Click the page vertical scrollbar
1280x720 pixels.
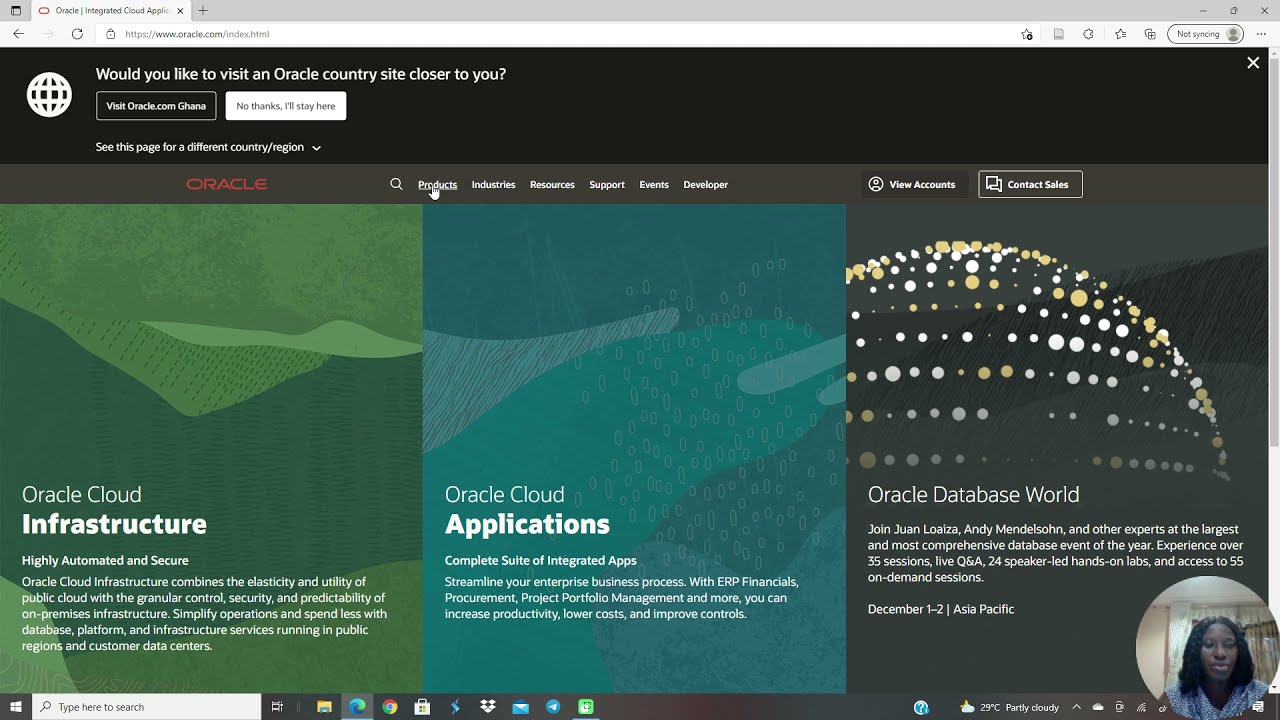pyautogui.click(x=1273, y=250)
